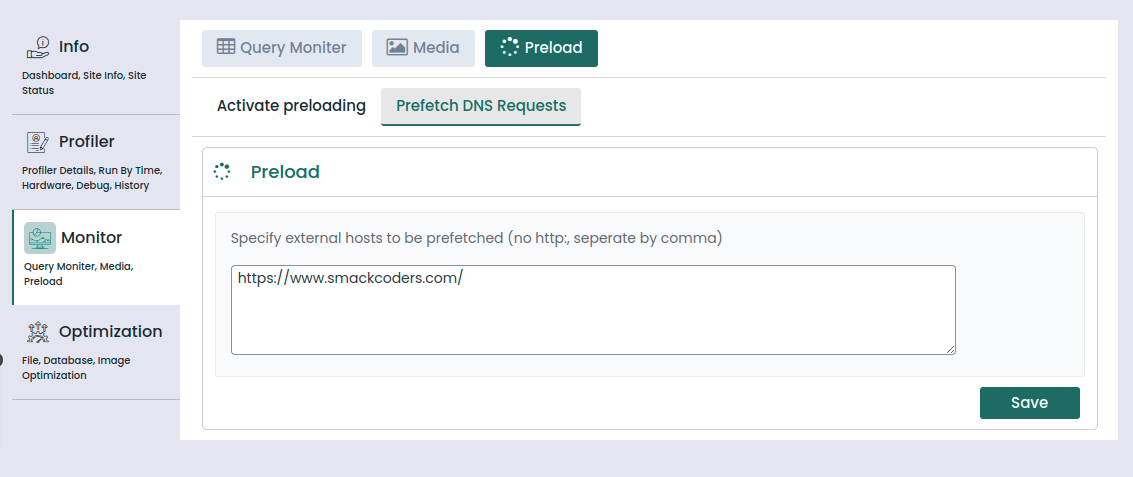Viewport: 1133px width, 477px height.
Task: Click the Monitor sidebar icon
Action: 40,238
